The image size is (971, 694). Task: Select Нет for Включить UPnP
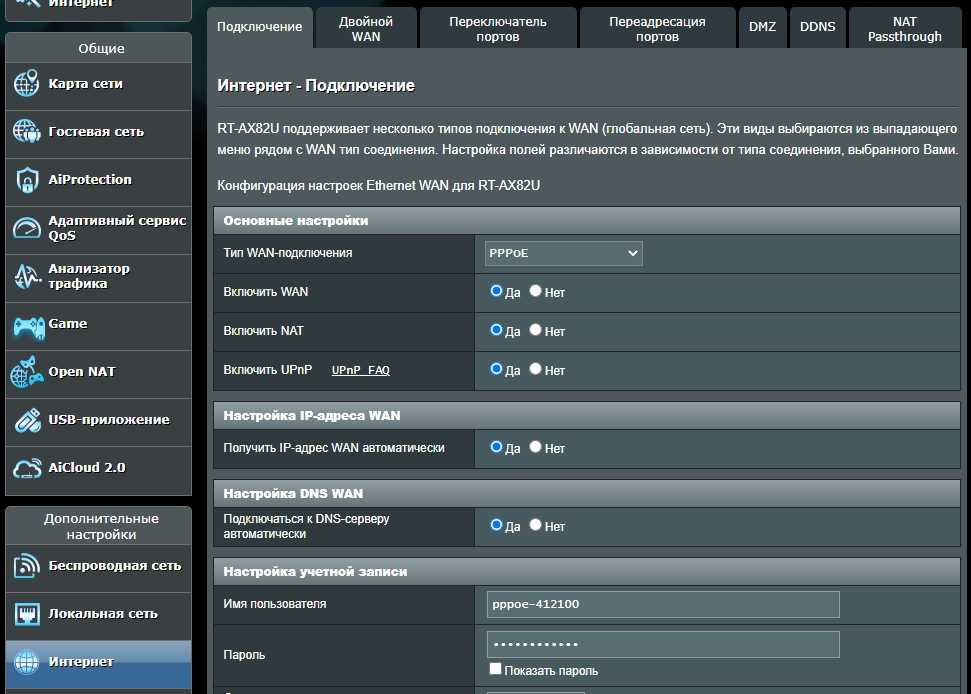[536, 368]
